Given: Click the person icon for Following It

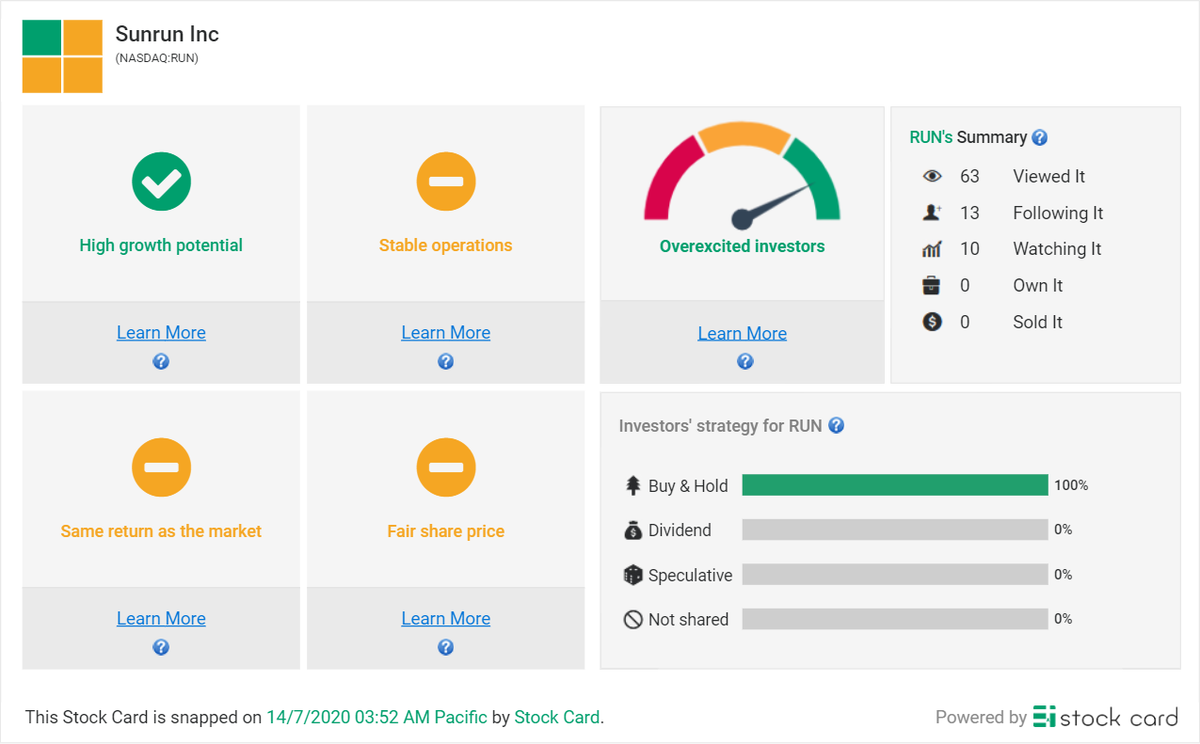Looking at the screenshot, I should (x=932, y=212).
